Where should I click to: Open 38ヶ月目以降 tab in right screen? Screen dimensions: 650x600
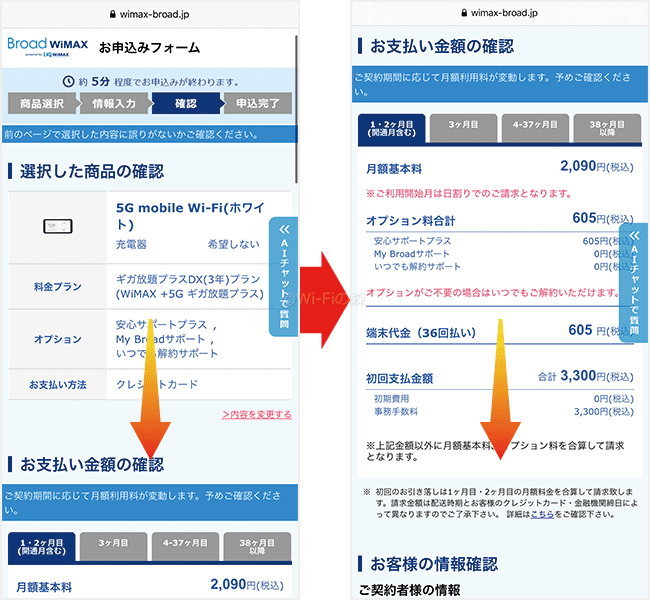tap(607, 128)
